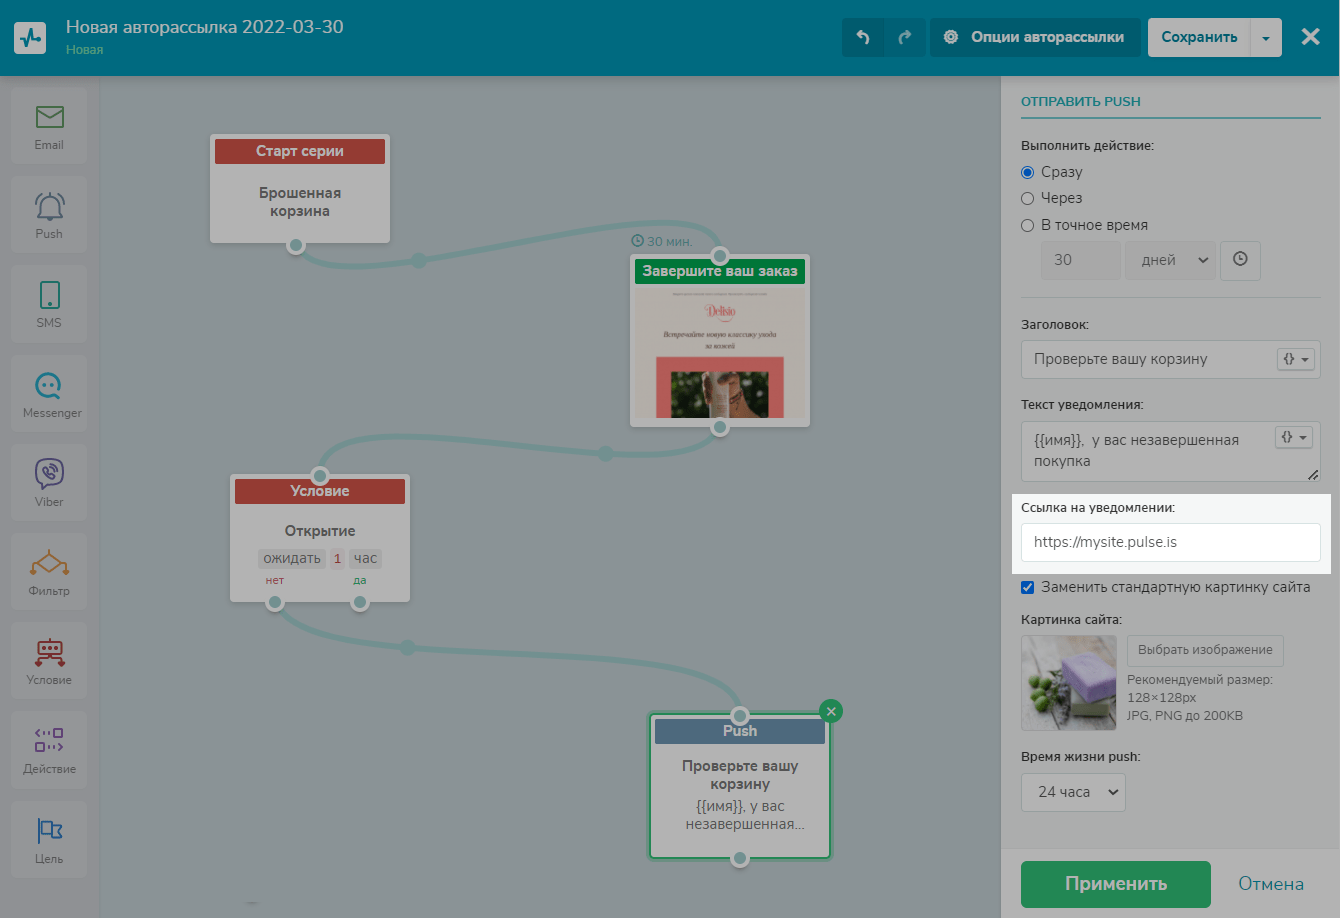Open 'Опции авторассылки' settings
1340x918 pixels.
point(1035,38)
